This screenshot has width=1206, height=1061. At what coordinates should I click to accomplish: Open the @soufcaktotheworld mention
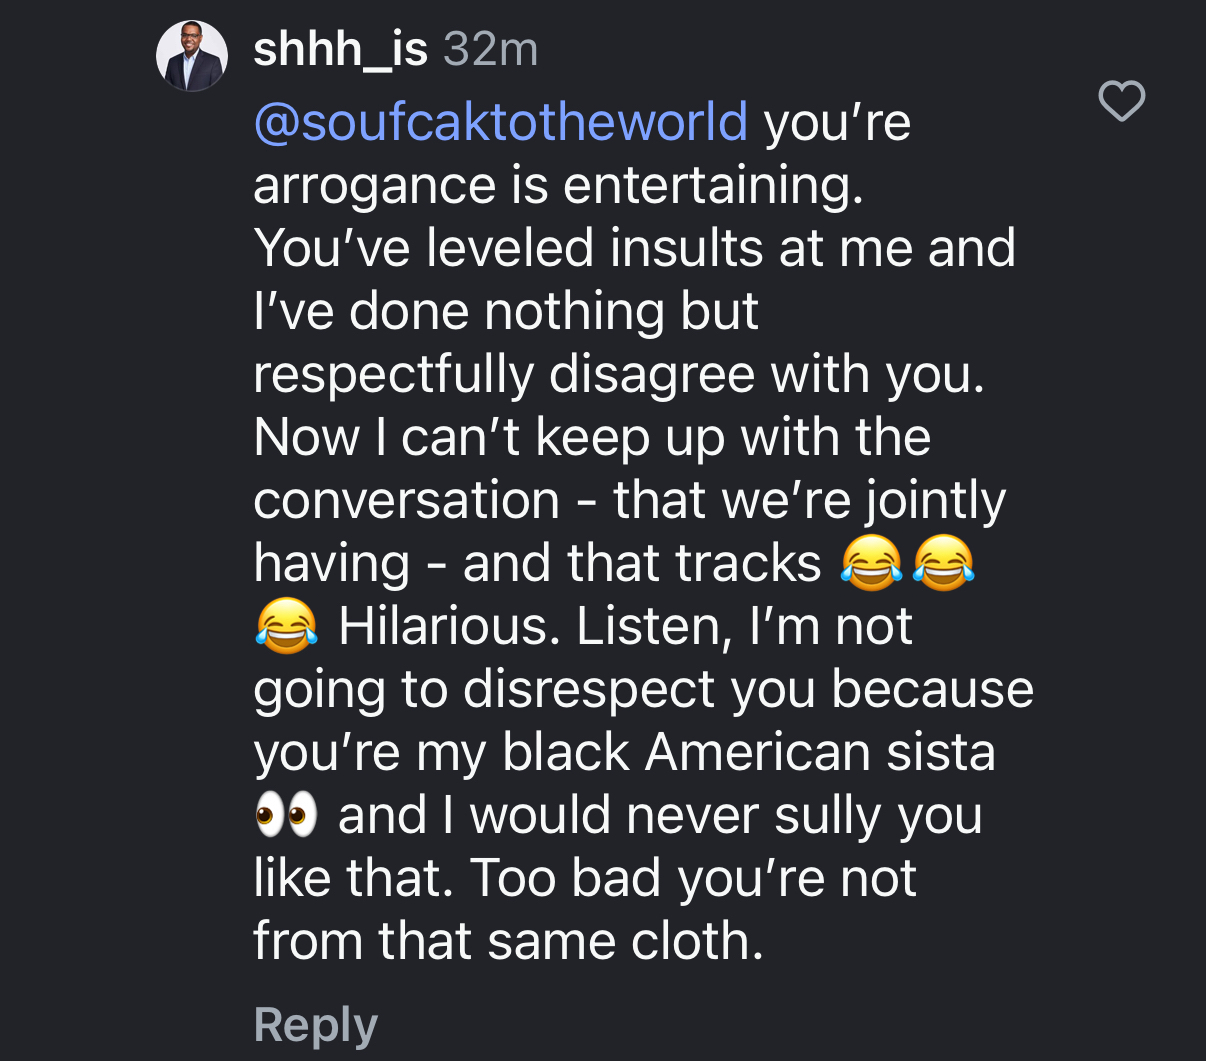coord(500,122)
